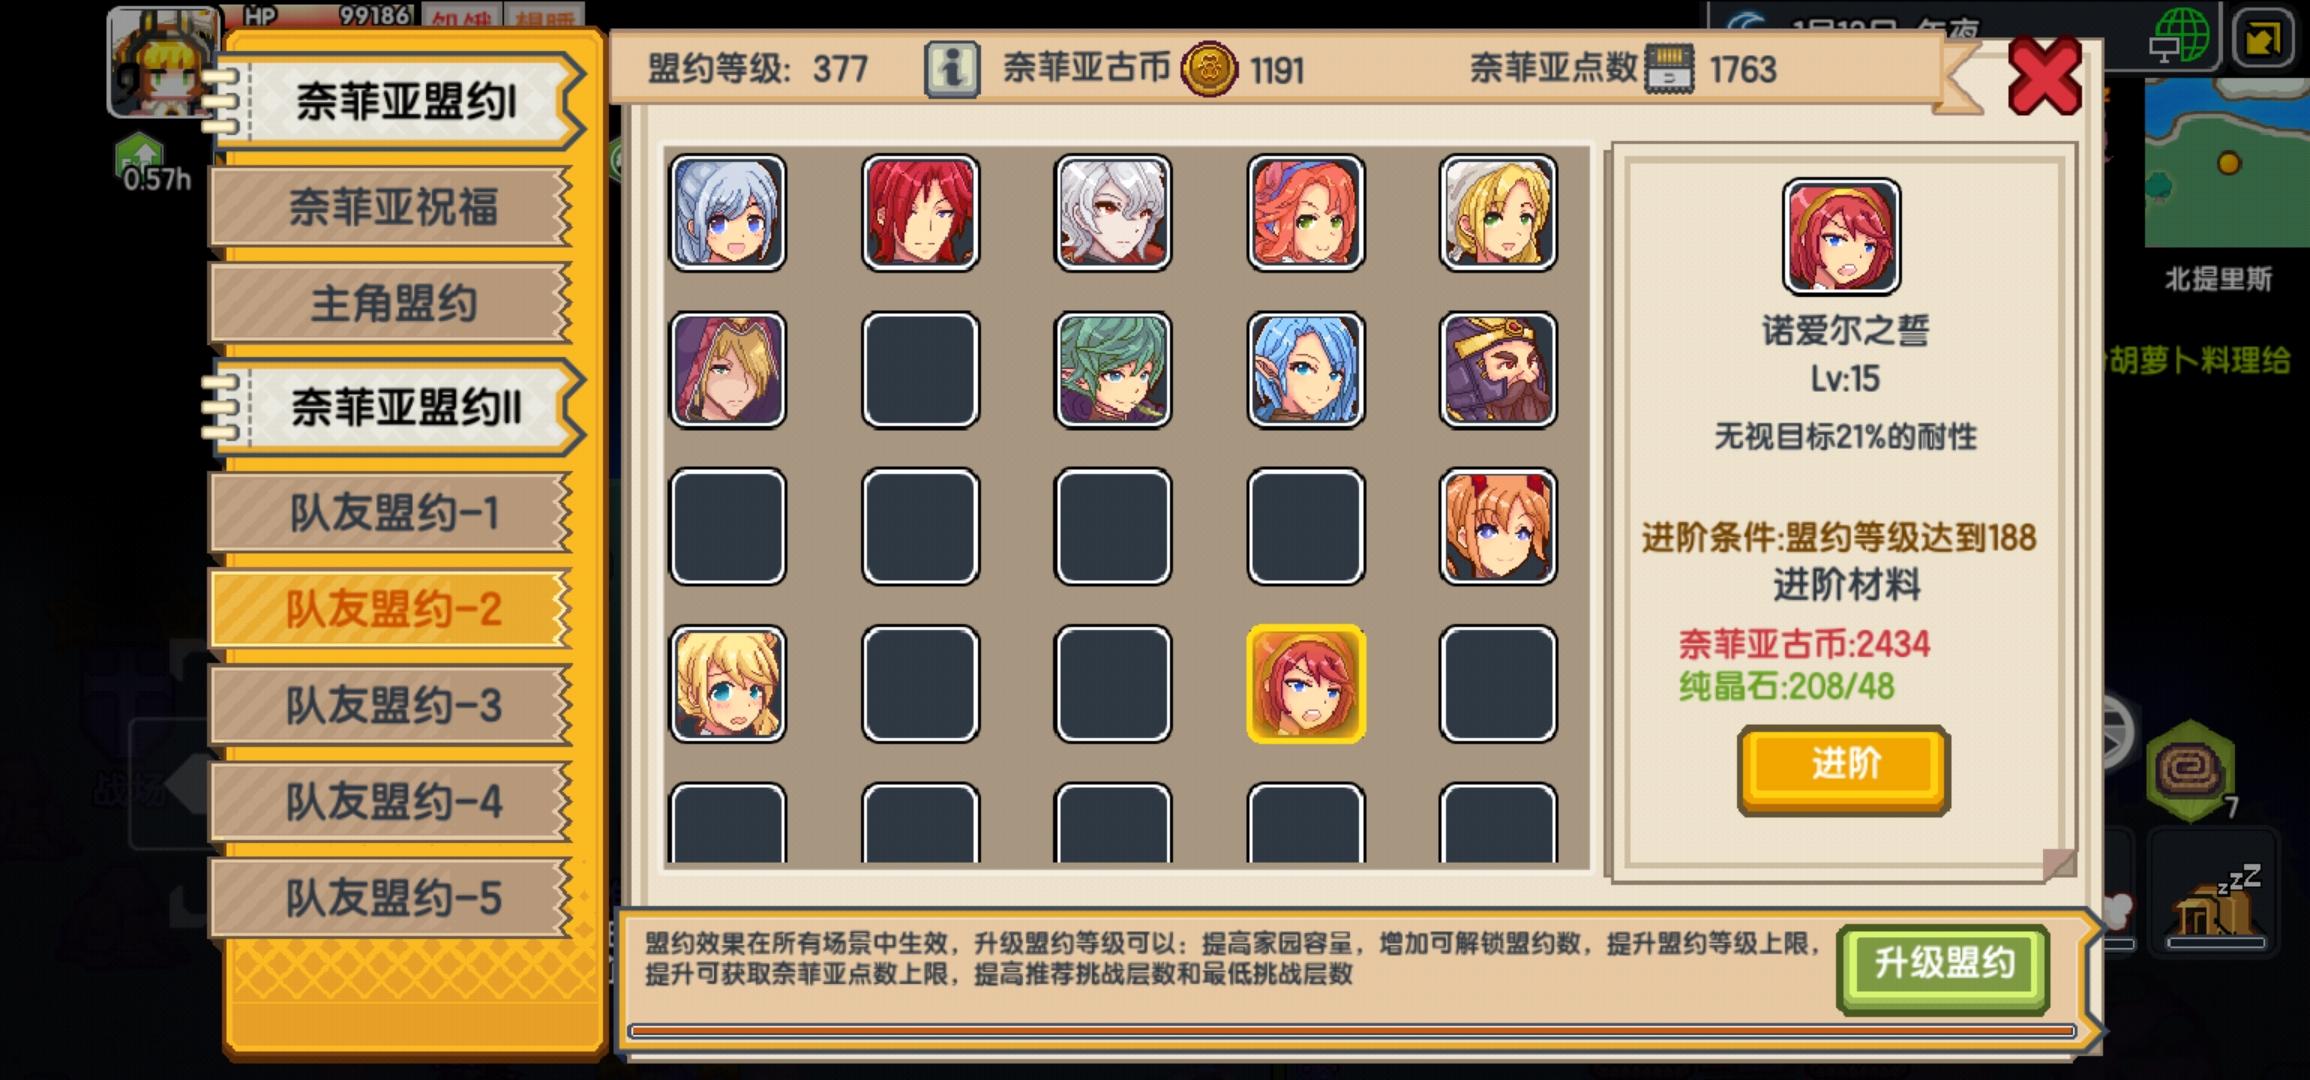The width and height of the screenshot is (2310, 1080).
Task: Select the green-haired elf portrait
Action: pos(1113,370)
